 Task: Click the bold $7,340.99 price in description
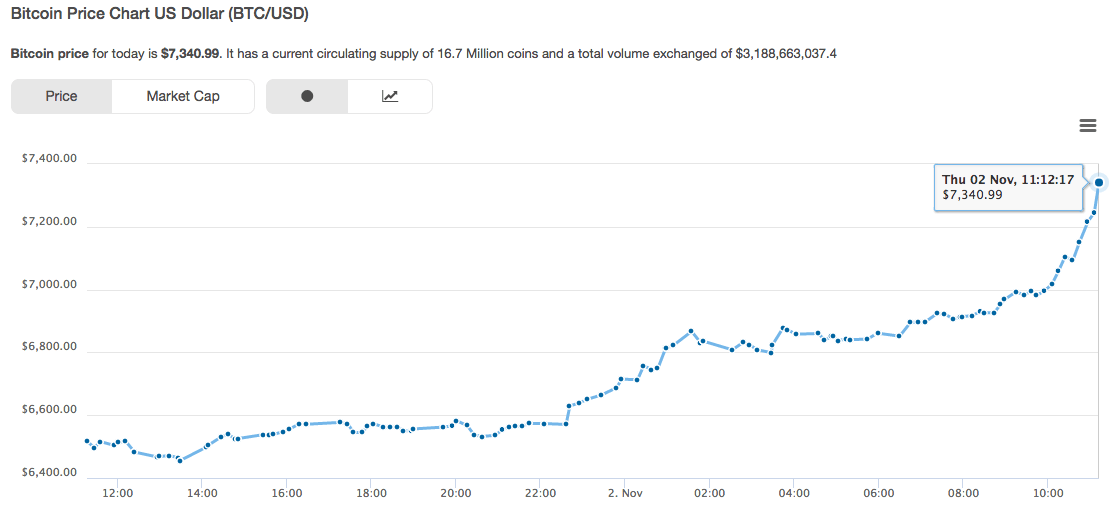189,53
